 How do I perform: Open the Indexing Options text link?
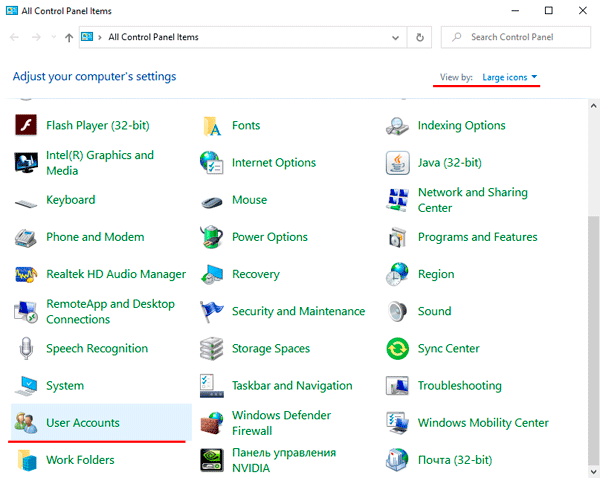tap(461, 126)
